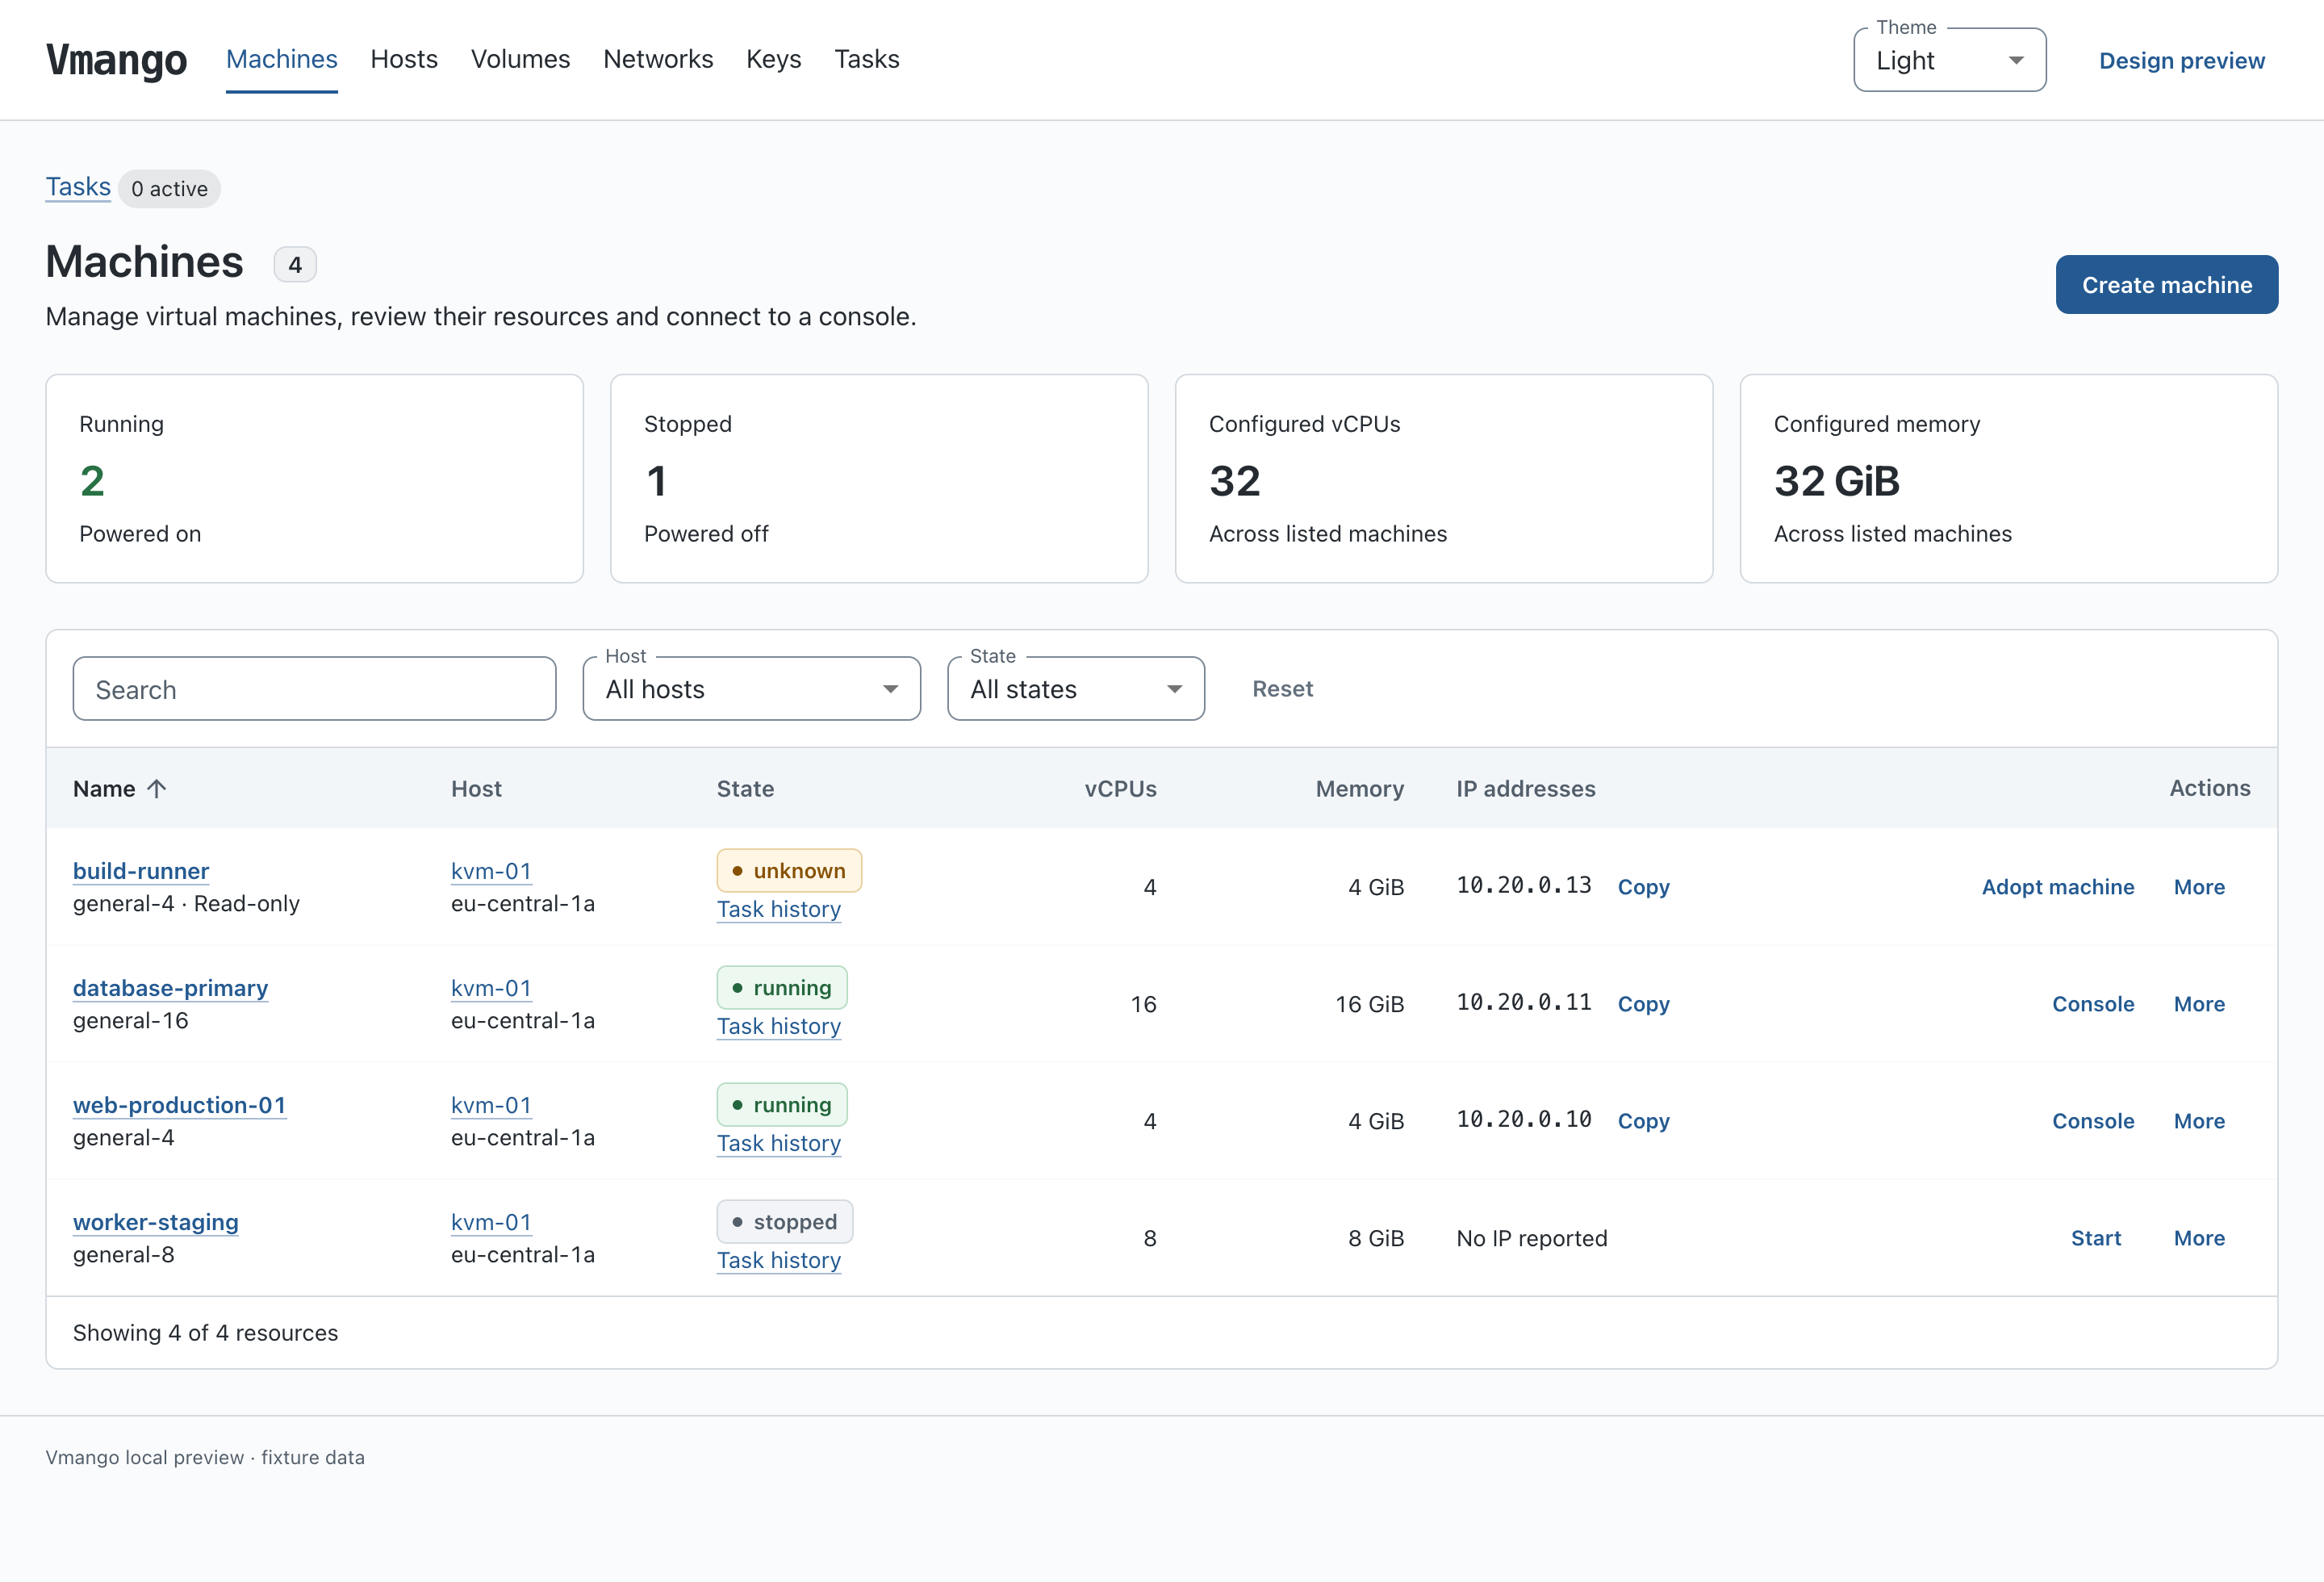Screen dimensions: 2324x1582
Task: Copy the IP address 10.20.0.11
Action: pos(1643,1004)
